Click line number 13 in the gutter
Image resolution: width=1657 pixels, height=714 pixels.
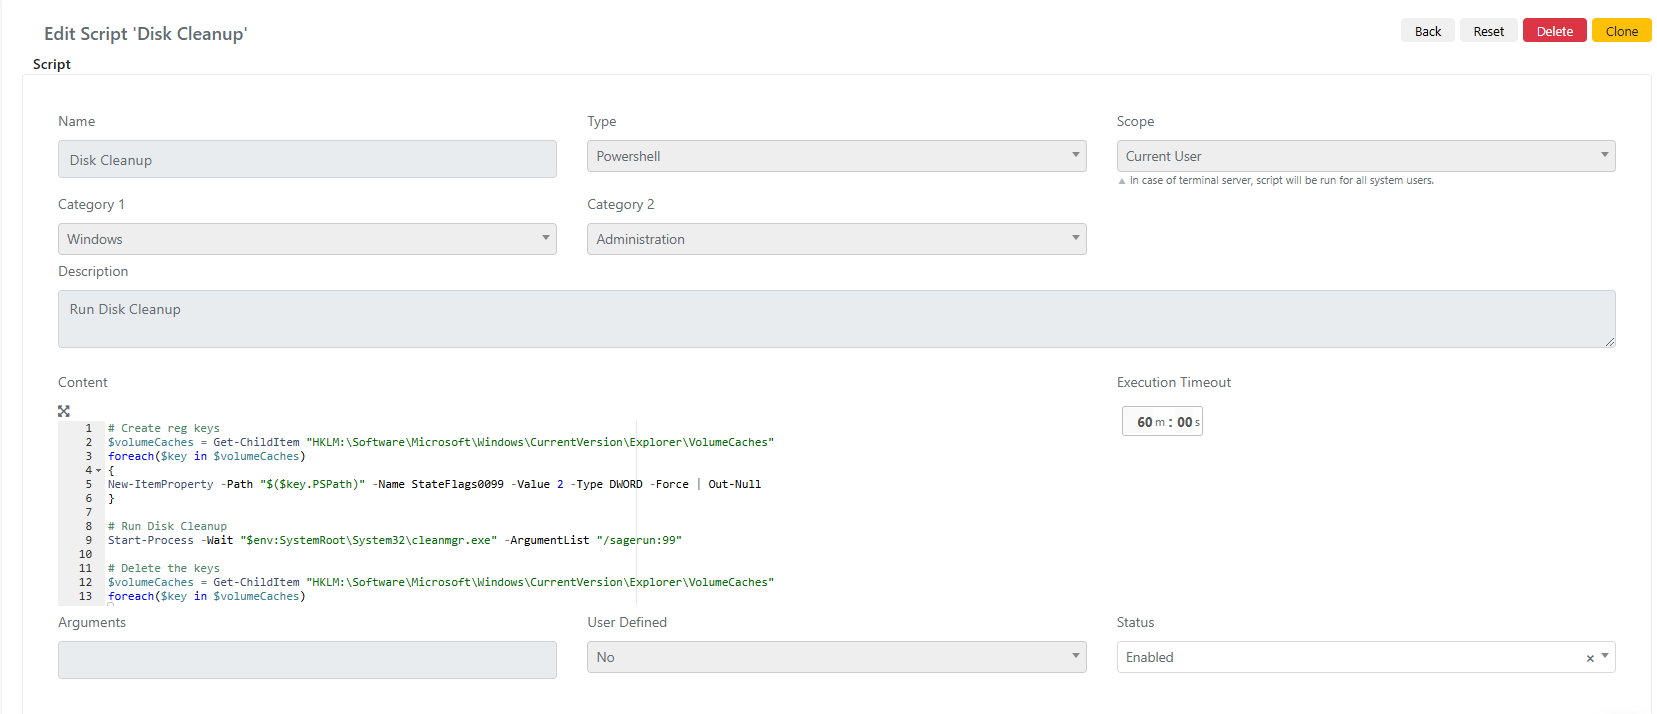click(85, 596)
